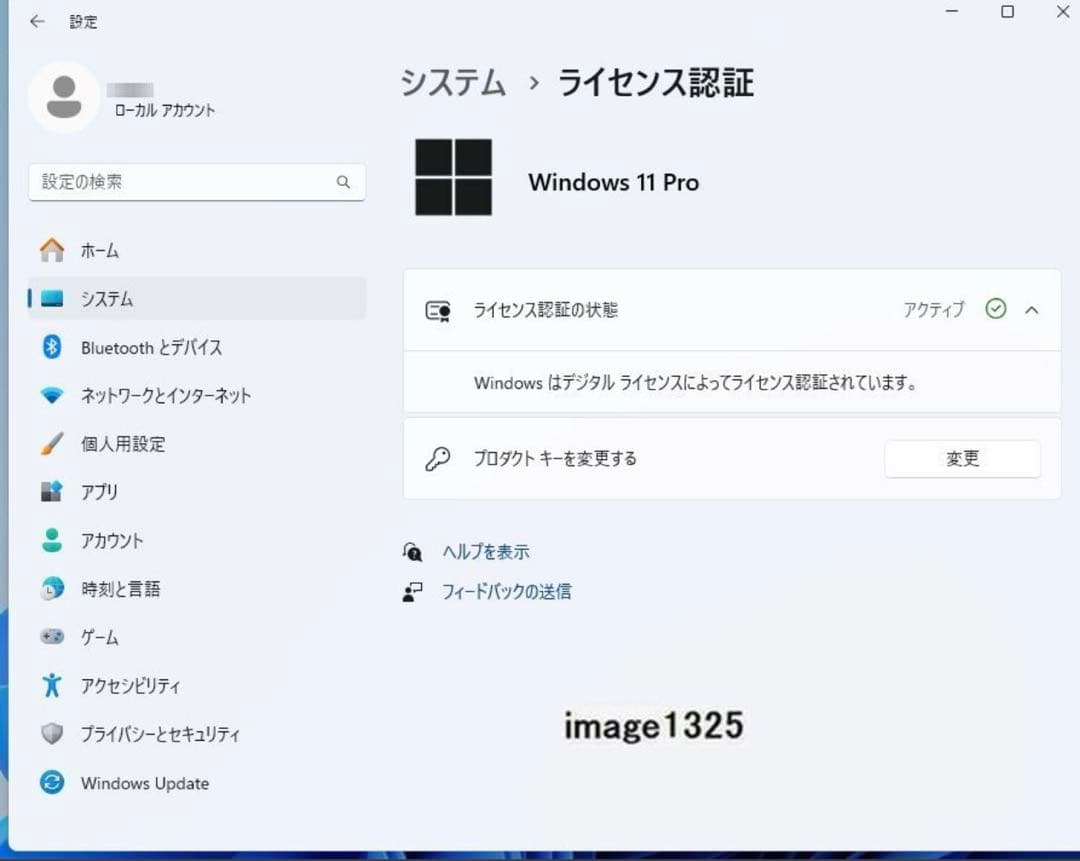Click the ローカル アカウント profile avatar

[63, 96]
